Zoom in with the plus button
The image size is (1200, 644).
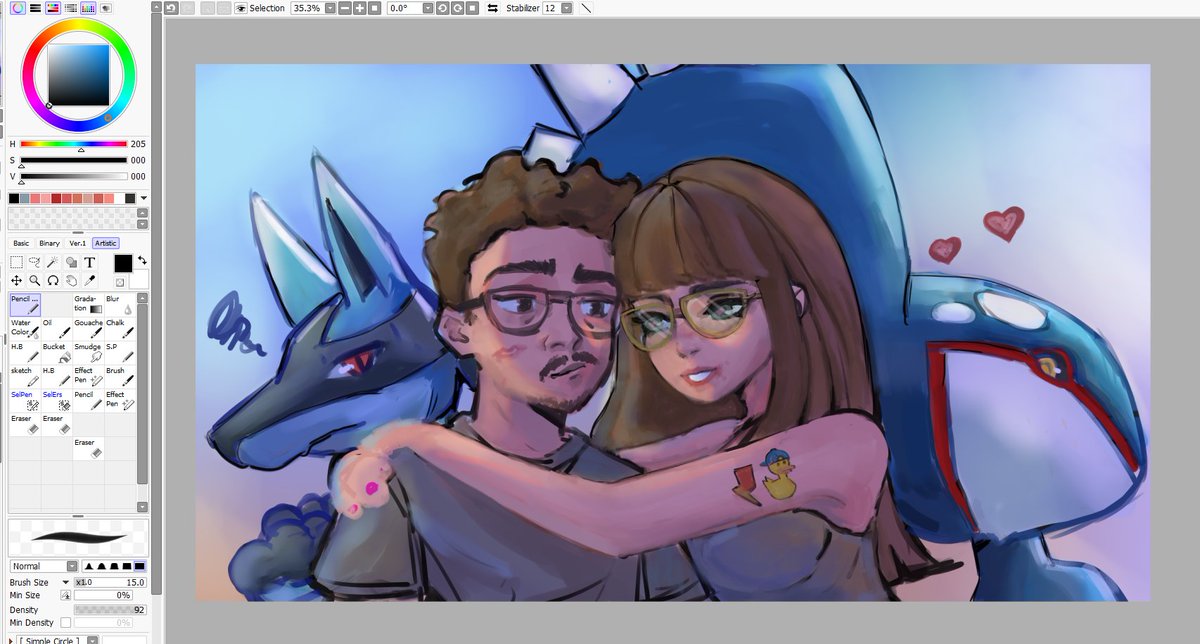359,8
